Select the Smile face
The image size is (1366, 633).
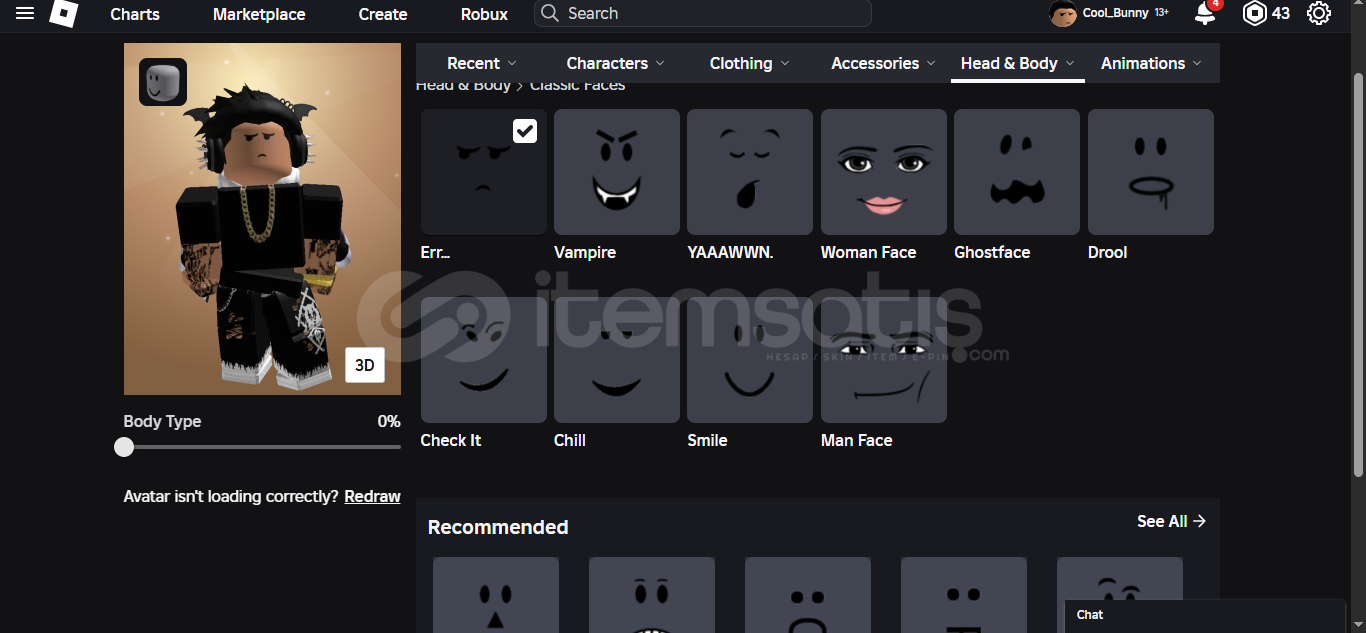coord(750,360)
